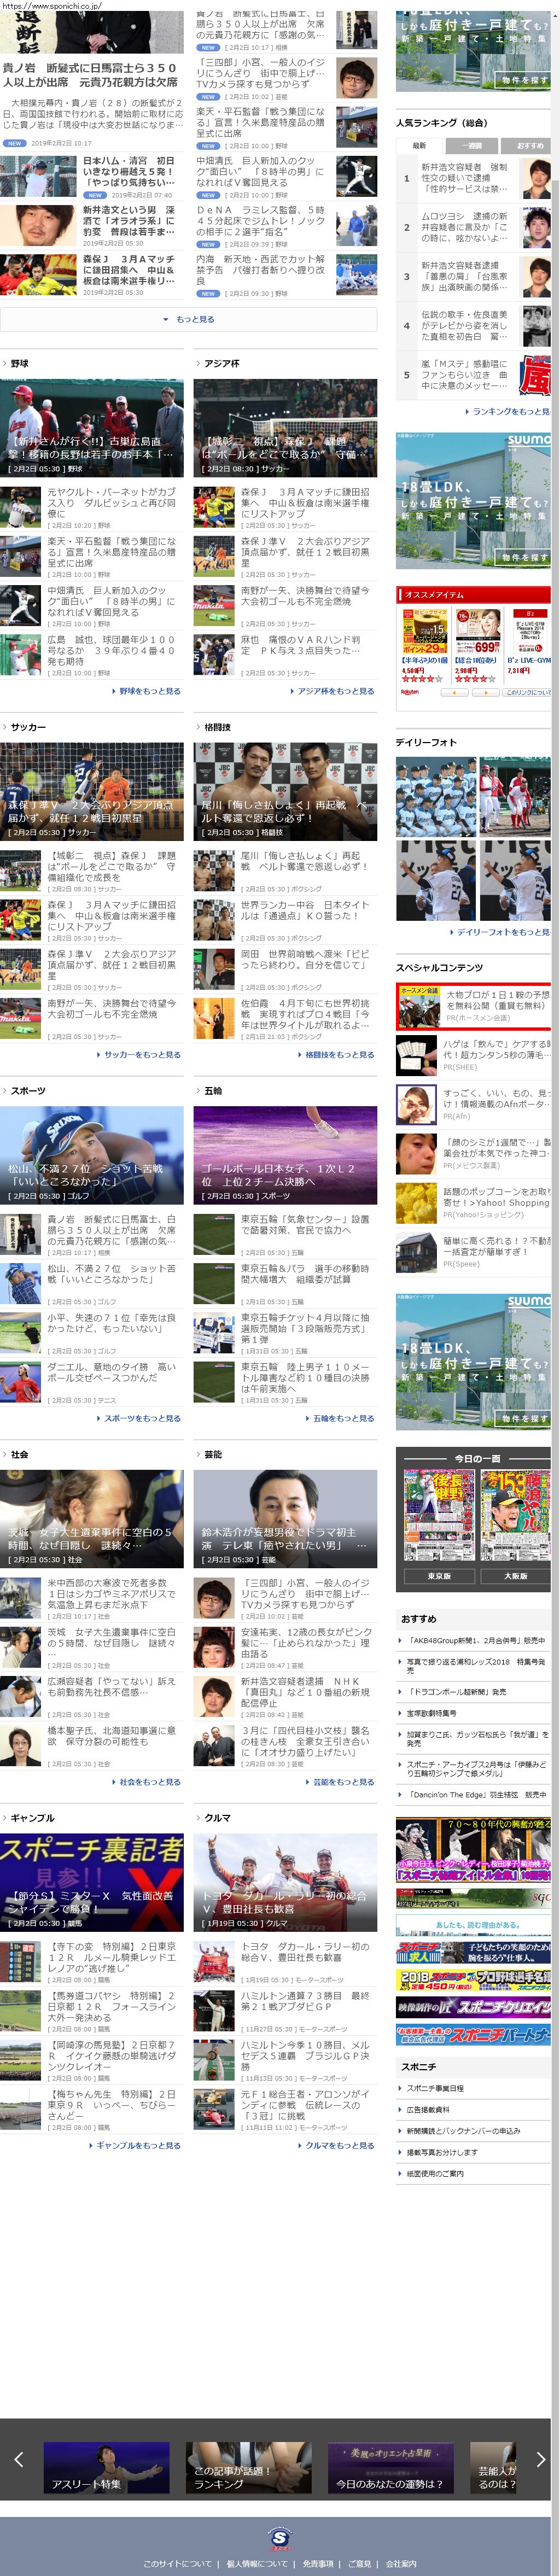
Task: Go to next slide in bottom carousel
Action: click(541, 2459)
